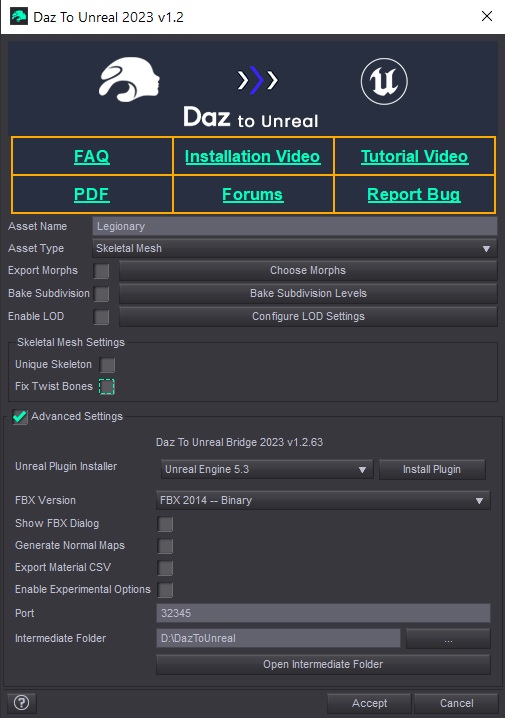The width and height of the screenshot is (505, 718).
Task: Click the Unreal Engine logo icon
Action: point(384,81)
